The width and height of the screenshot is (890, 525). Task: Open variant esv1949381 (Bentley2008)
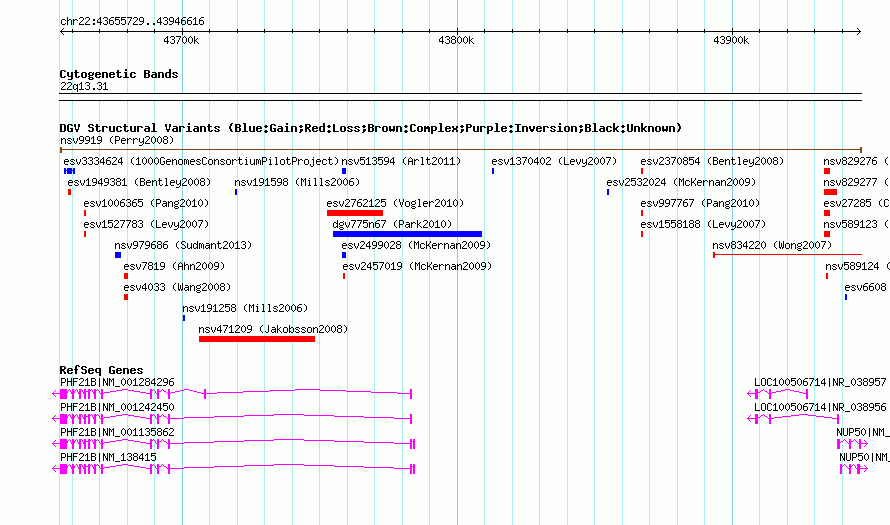coord(139,182)
